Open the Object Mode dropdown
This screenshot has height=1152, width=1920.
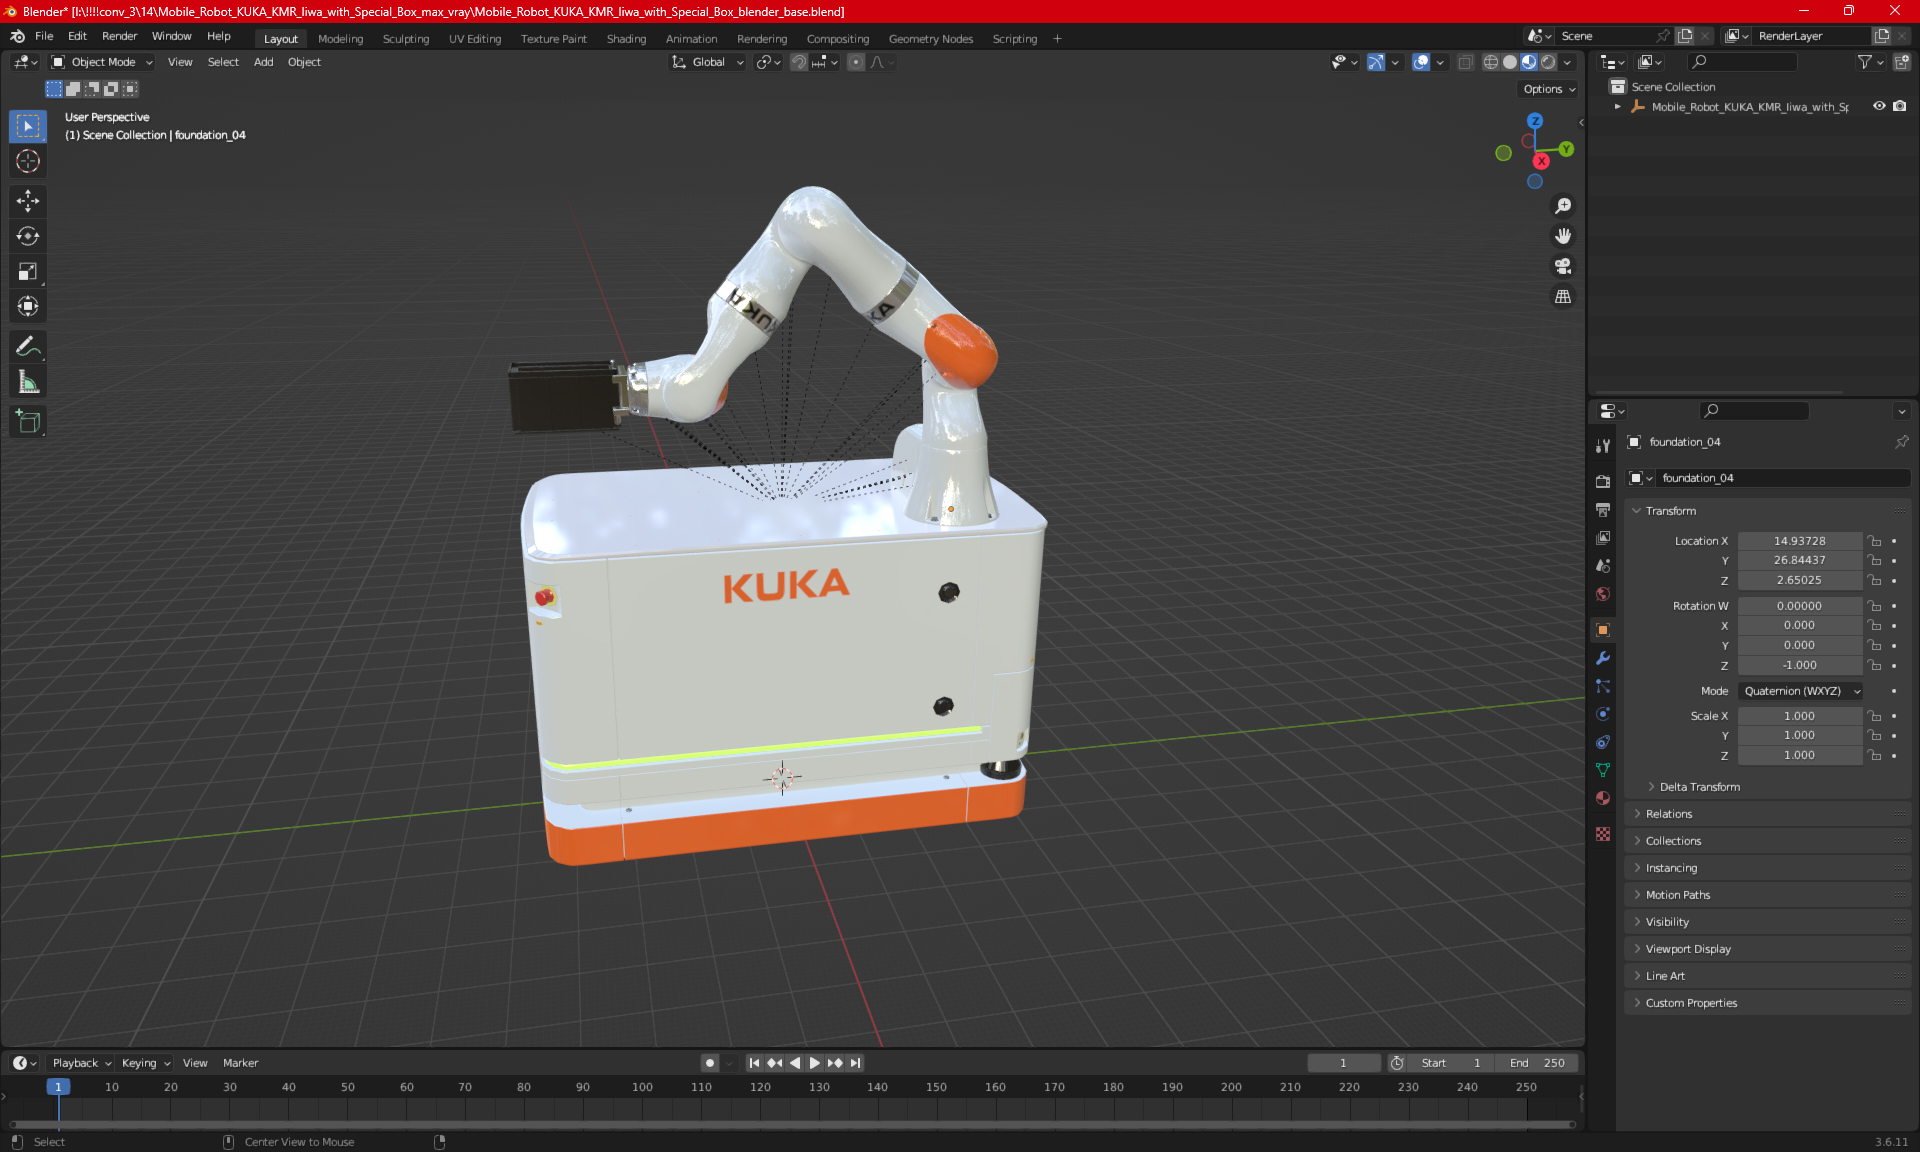[102, 62]
